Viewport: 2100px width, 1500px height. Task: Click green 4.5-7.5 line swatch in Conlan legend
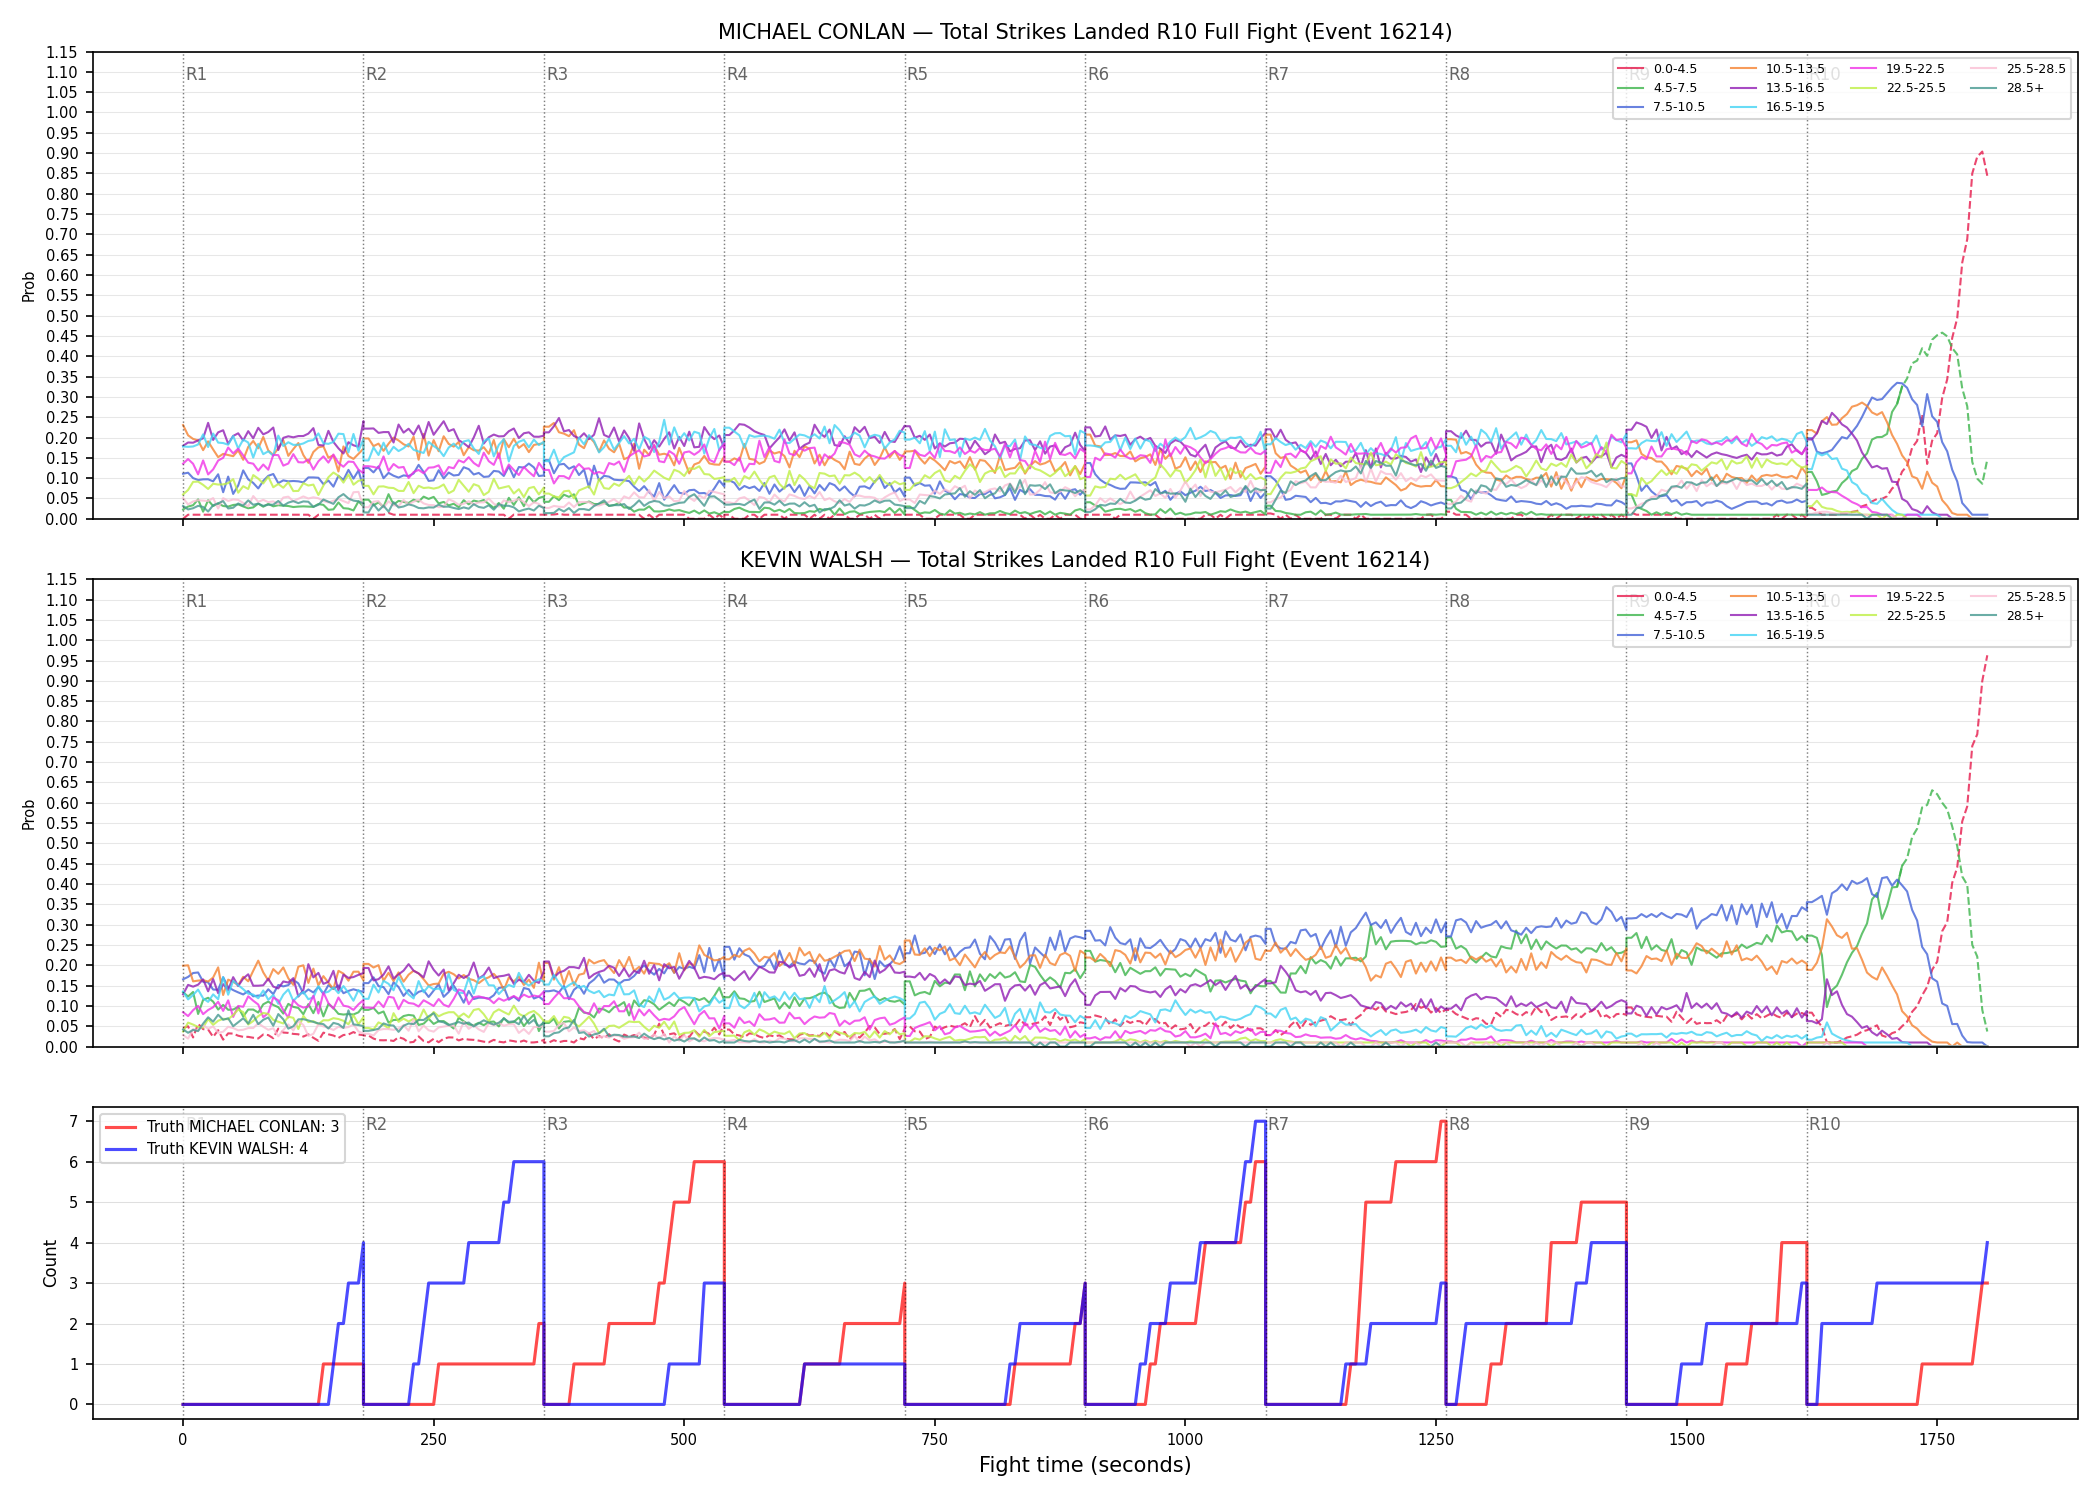[x=1630, y=88]
